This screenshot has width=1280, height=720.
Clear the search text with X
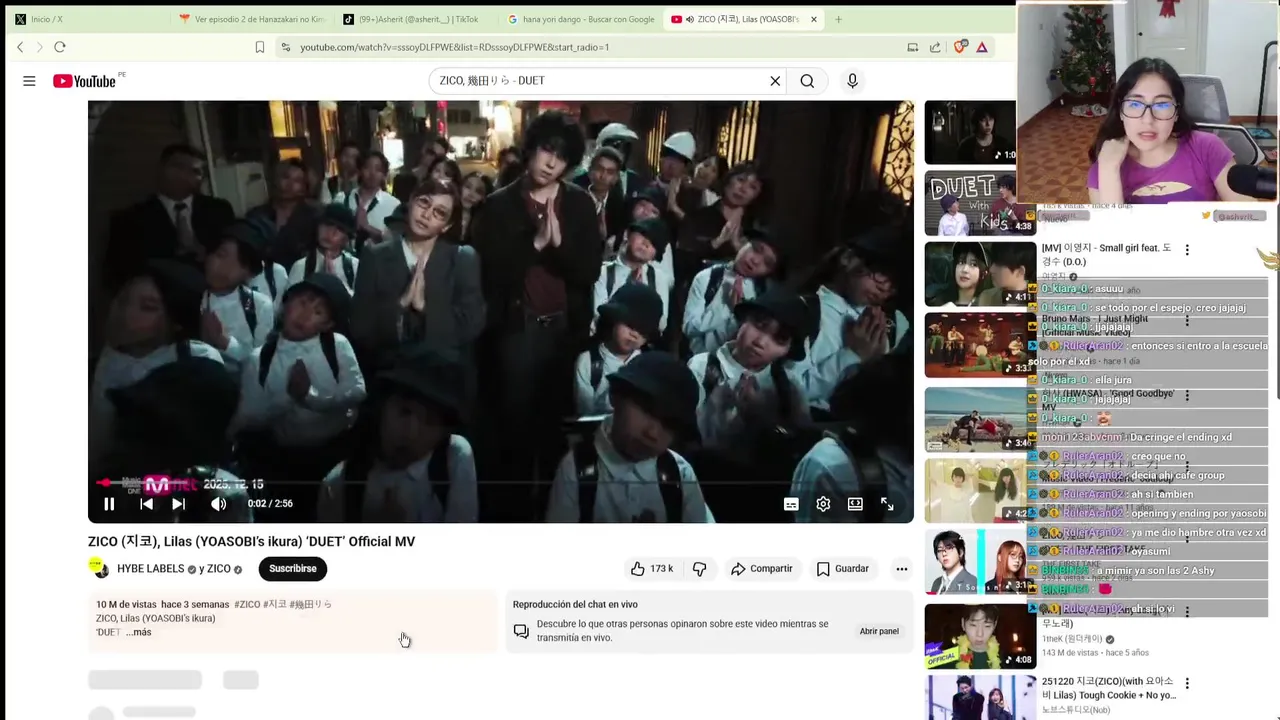(x=775, y=81)
